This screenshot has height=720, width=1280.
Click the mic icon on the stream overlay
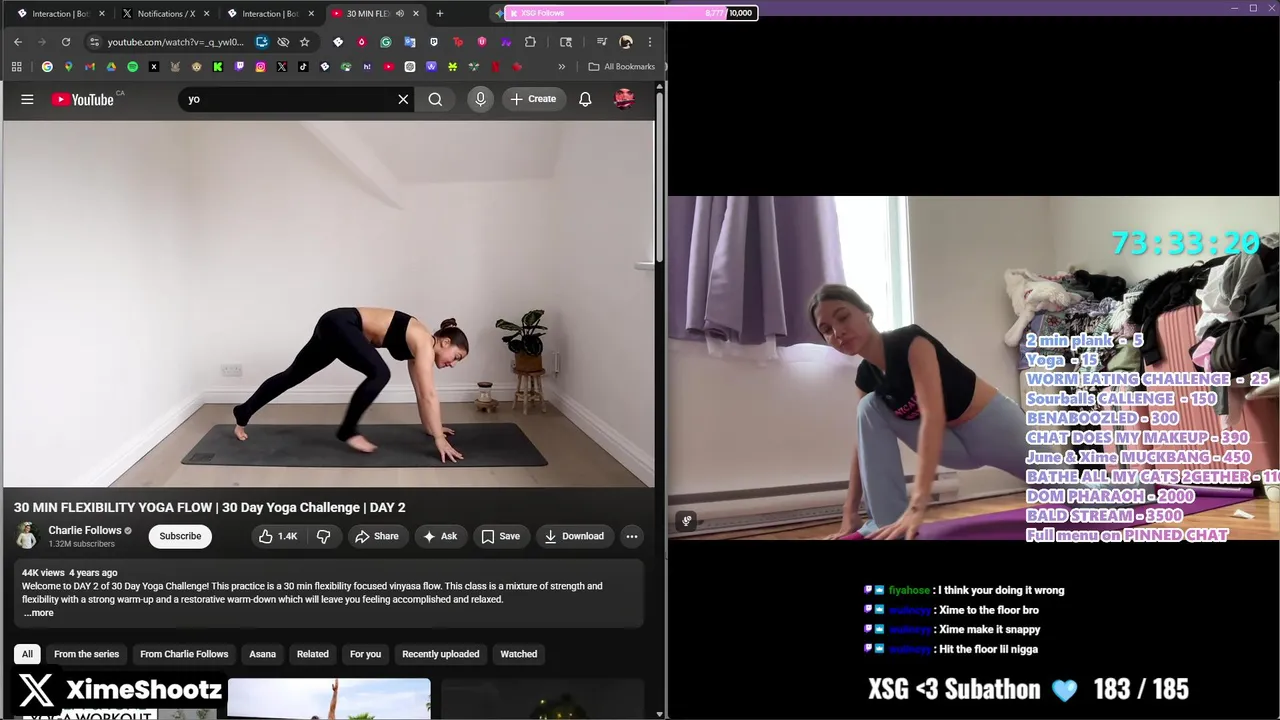coord(687,521)
